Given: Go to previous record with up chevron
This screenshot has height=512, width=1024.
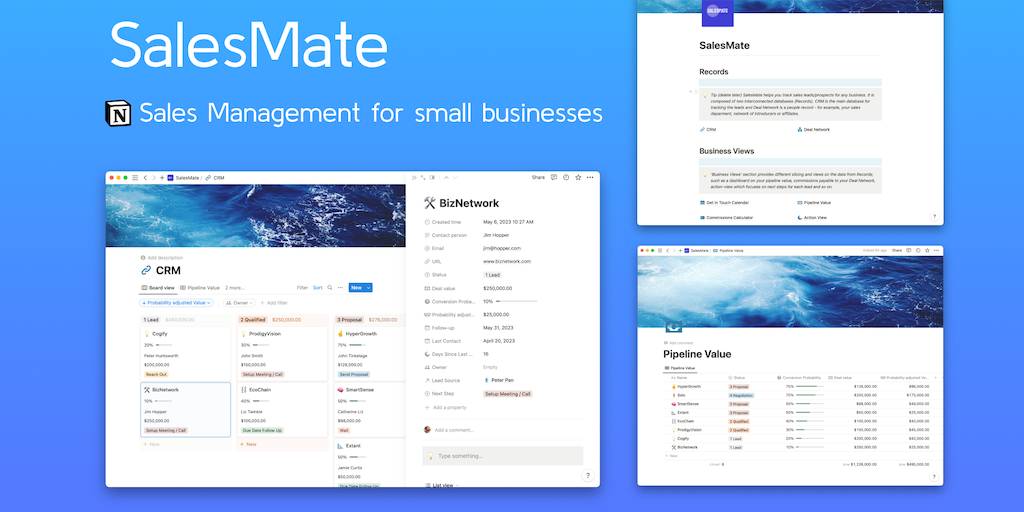Looking at the screenshot, I should tap(447, 177).
